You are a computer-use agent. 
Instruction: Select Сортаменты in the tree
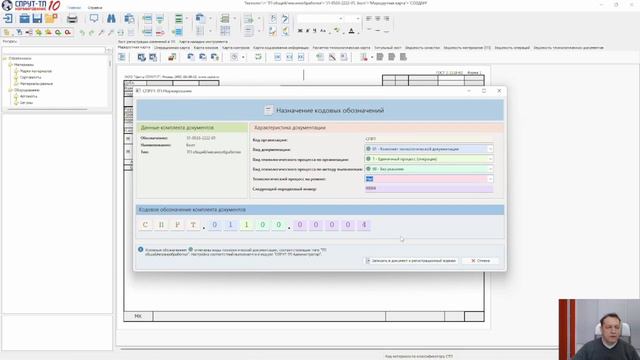pyautogui.click(x=31, y=77)
